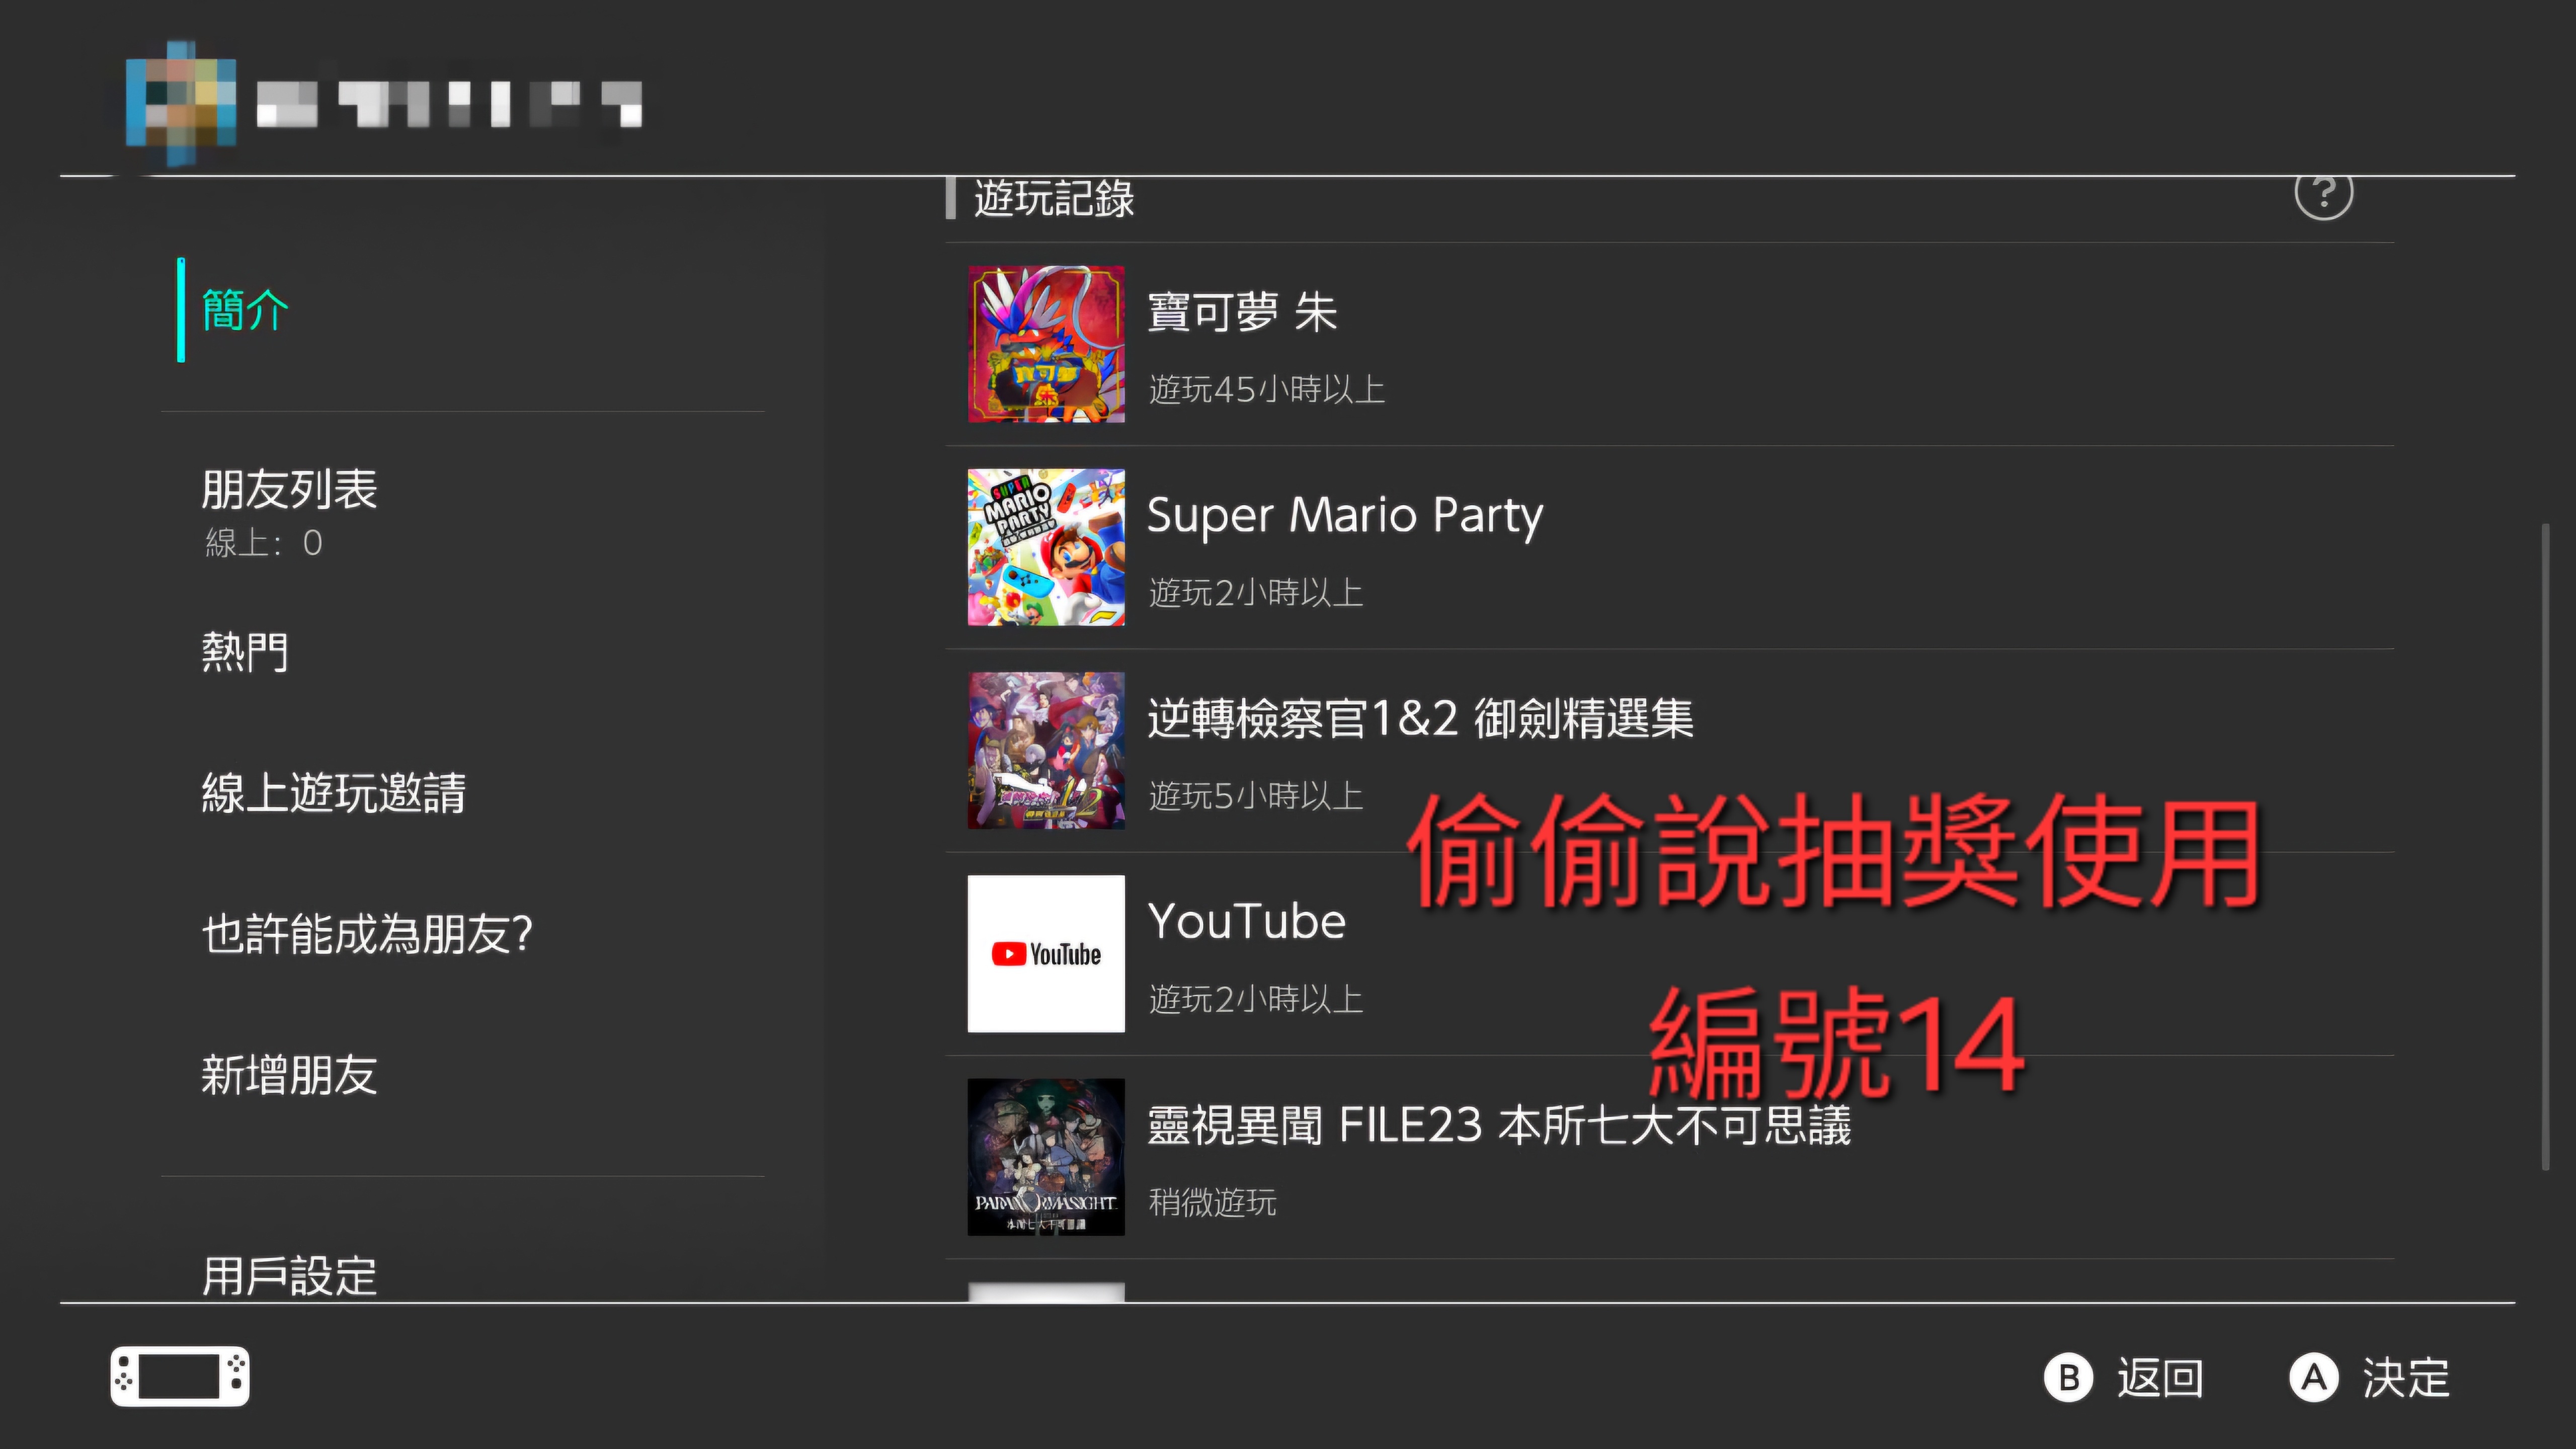Select the Super Mario Party cover icon

(1046, 547)
